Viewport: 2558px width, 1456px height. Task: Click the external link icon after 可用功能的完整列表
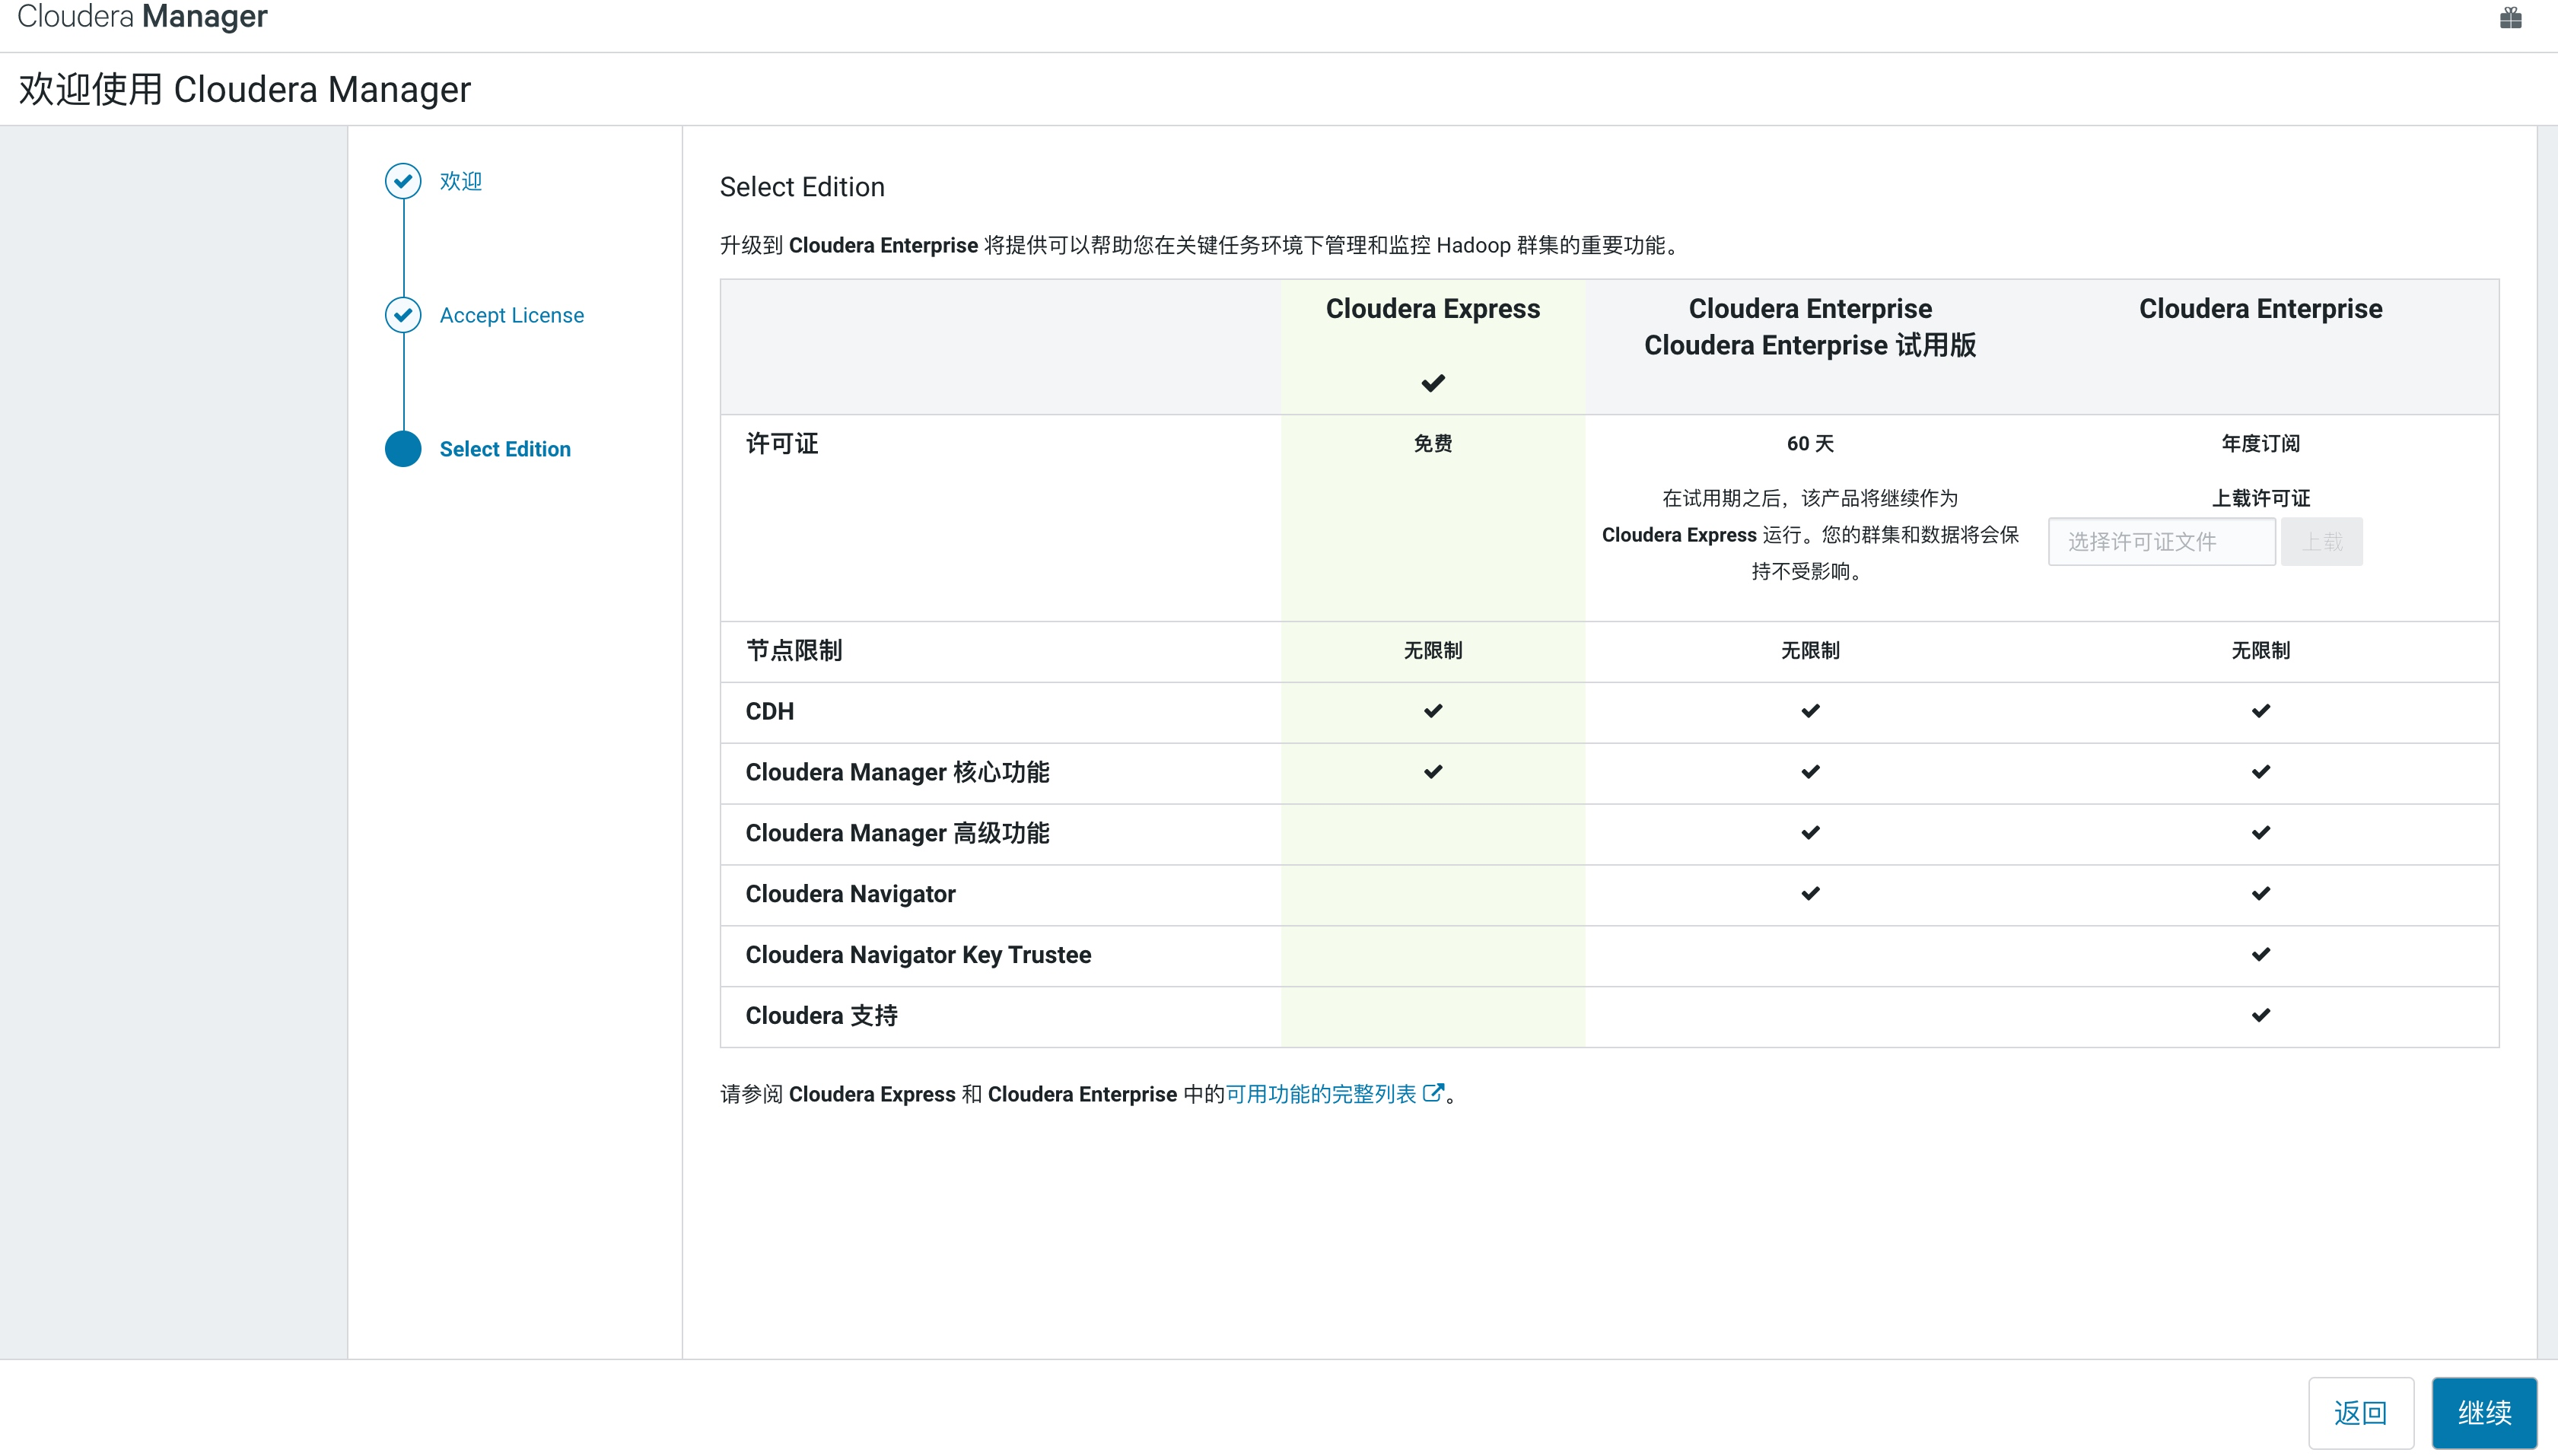(x=1433, y=1093)
